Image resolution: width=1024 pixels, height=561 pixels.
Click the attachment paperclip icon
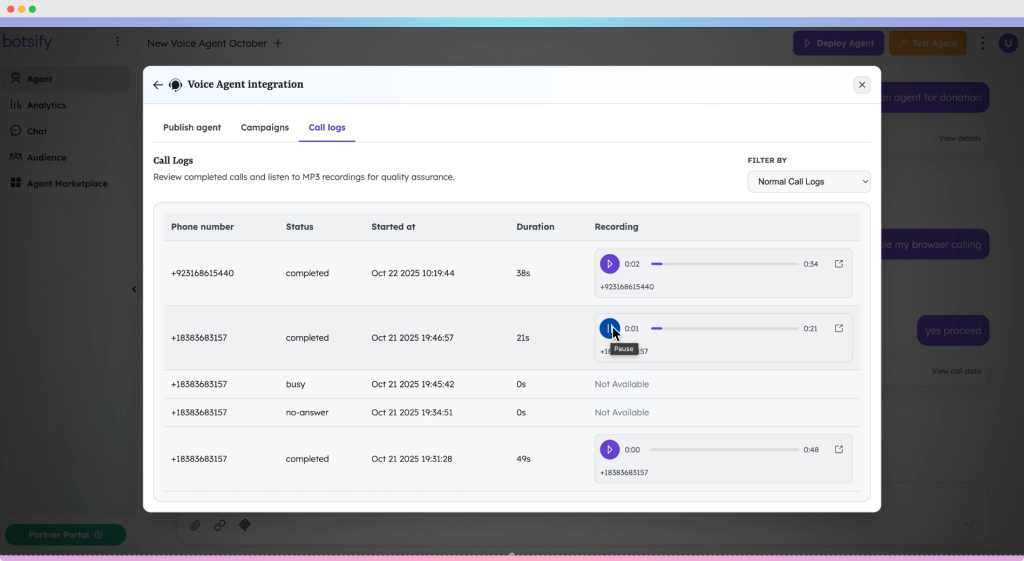coord(195,525)
